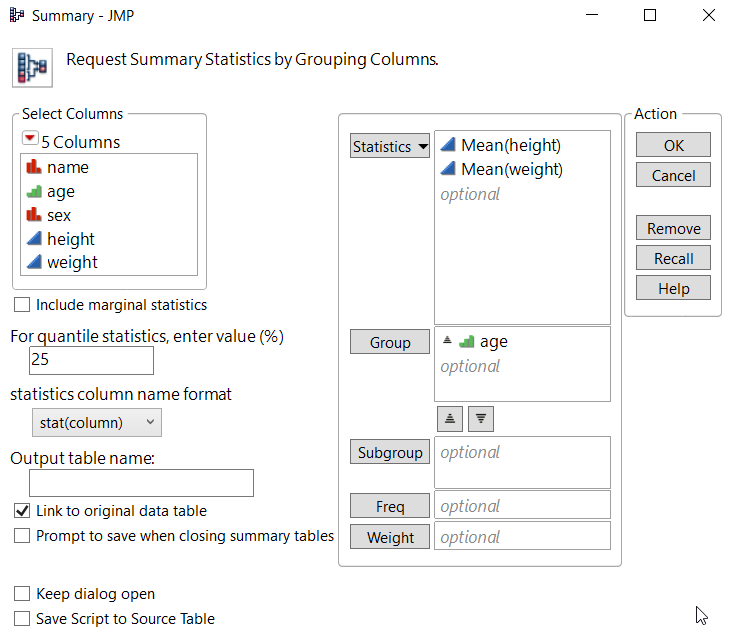This screenshot has width=730, height=640.
Task: Tick the Keep dialog open checkbox
Action: 22,594
